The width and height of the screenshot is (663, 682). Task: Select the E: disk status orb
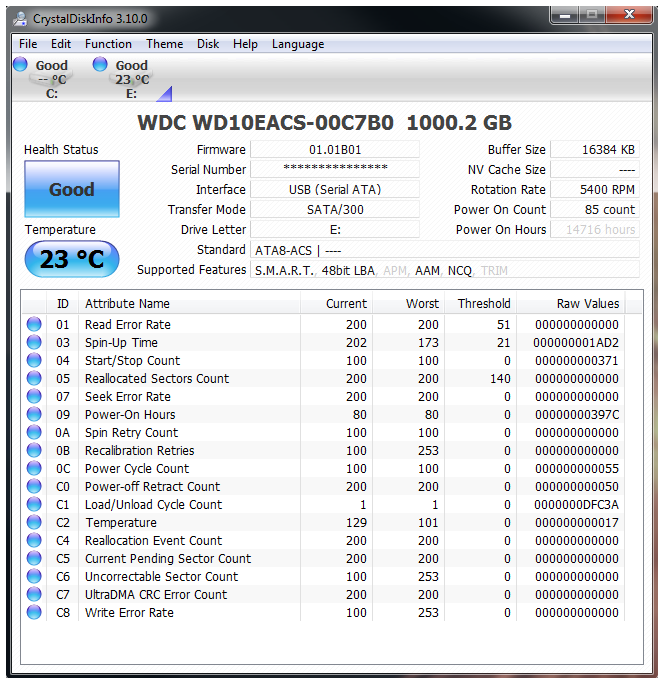click(x=100, y=65)
